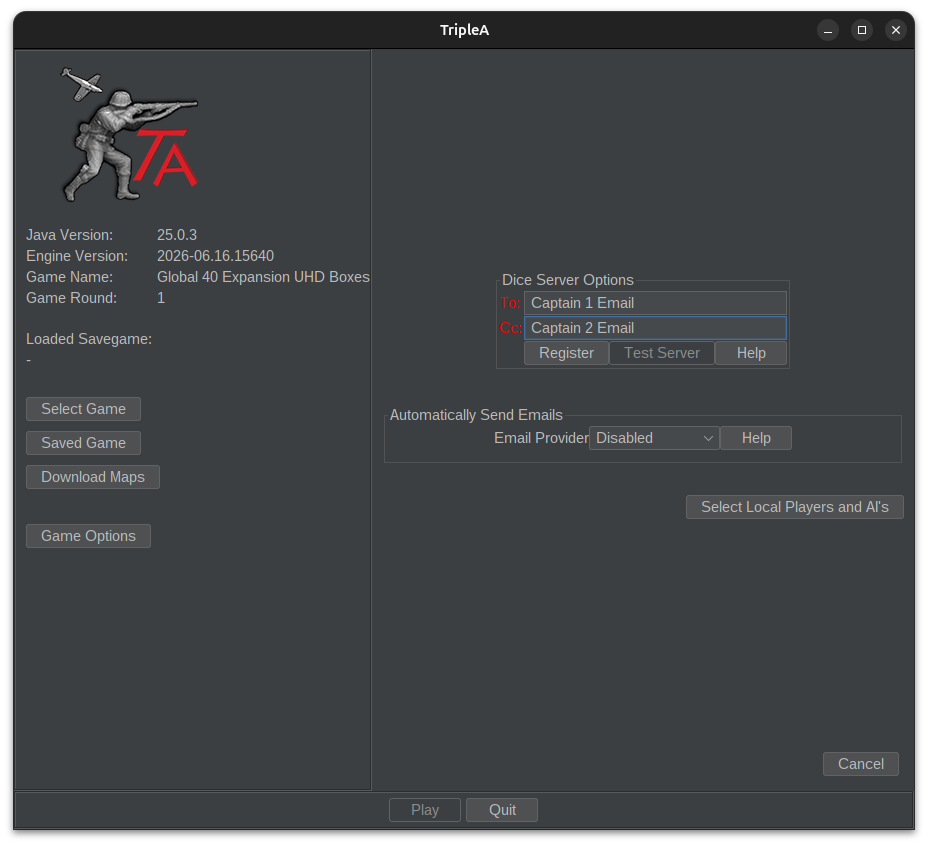The width and height of the screenshot is (928, 846).
Task: Click the Java version value '25.0.3'
Action: click(177, 235)
